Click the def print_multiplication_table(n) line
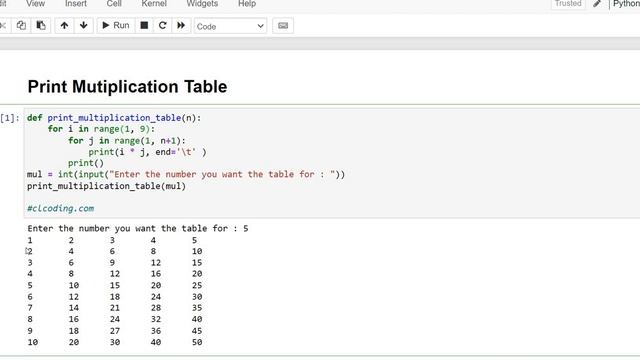Viewport: 640px width, 360px height. coord(114,118)
